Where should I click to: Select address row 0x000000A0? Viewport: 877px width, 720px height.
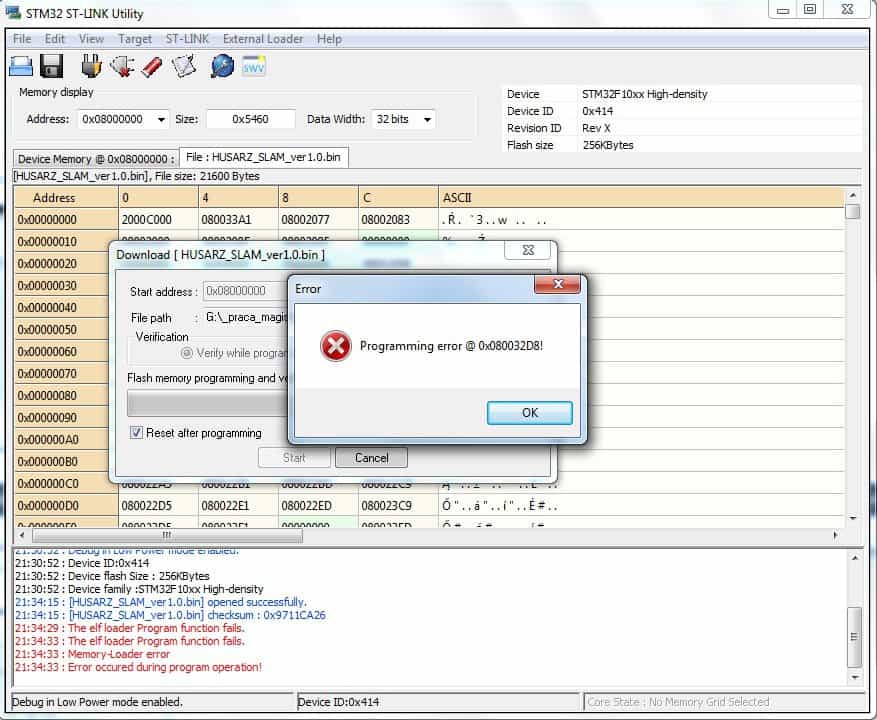(62, 440)
